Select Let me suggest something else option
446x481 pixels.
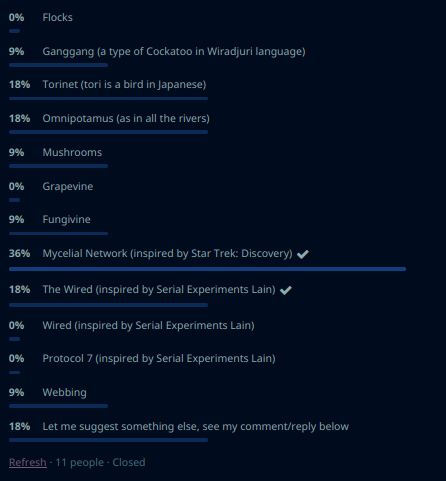click(195, 426)
